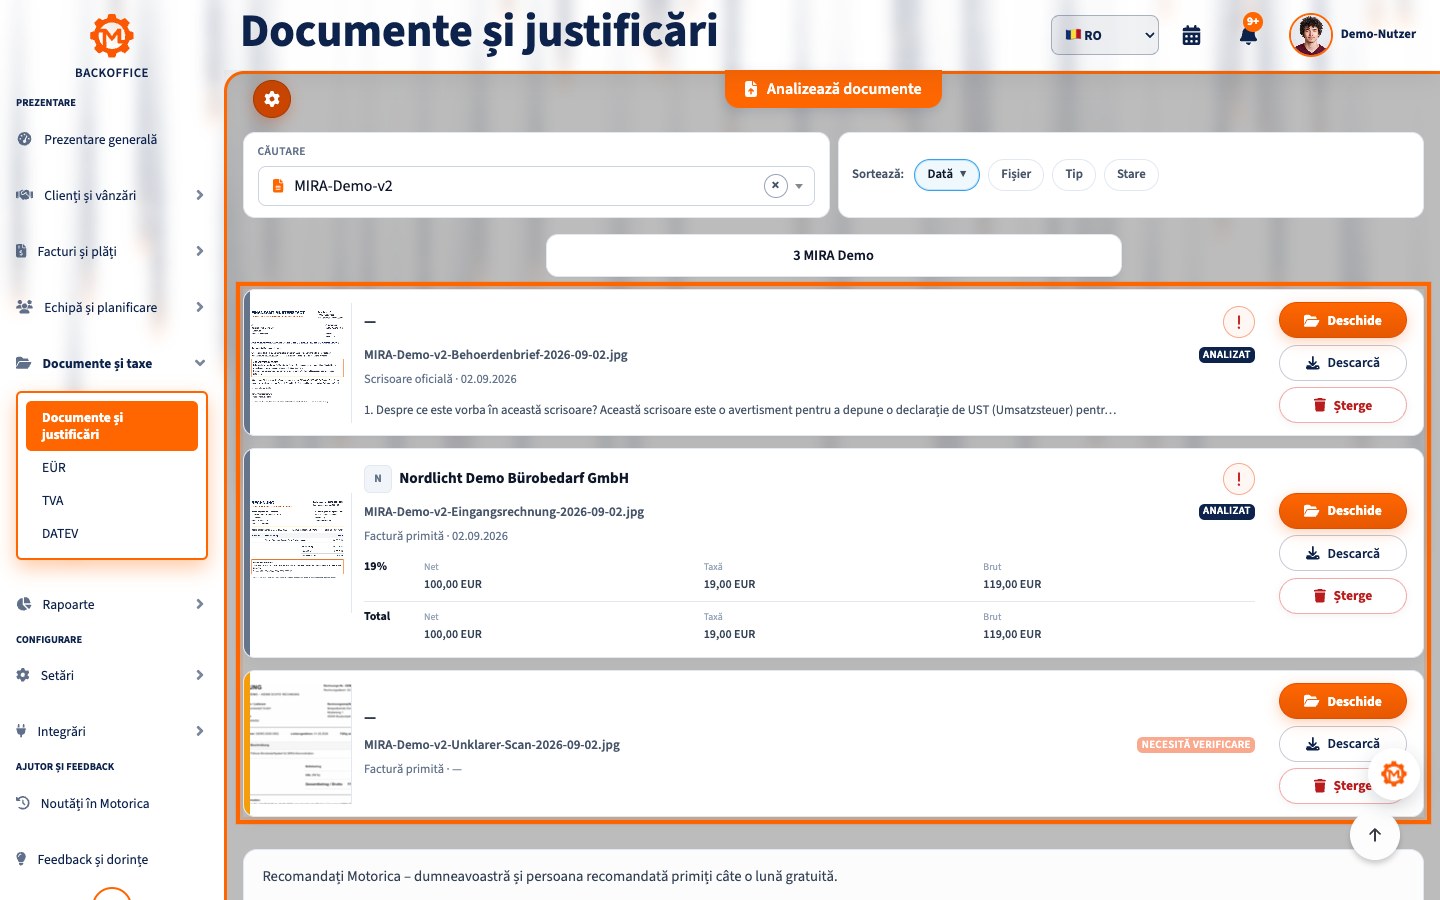Click warning icon on Nordlicht invoice
Image resolution: width=1440 pixels, height=900 pixels.
click(1239, 479)
